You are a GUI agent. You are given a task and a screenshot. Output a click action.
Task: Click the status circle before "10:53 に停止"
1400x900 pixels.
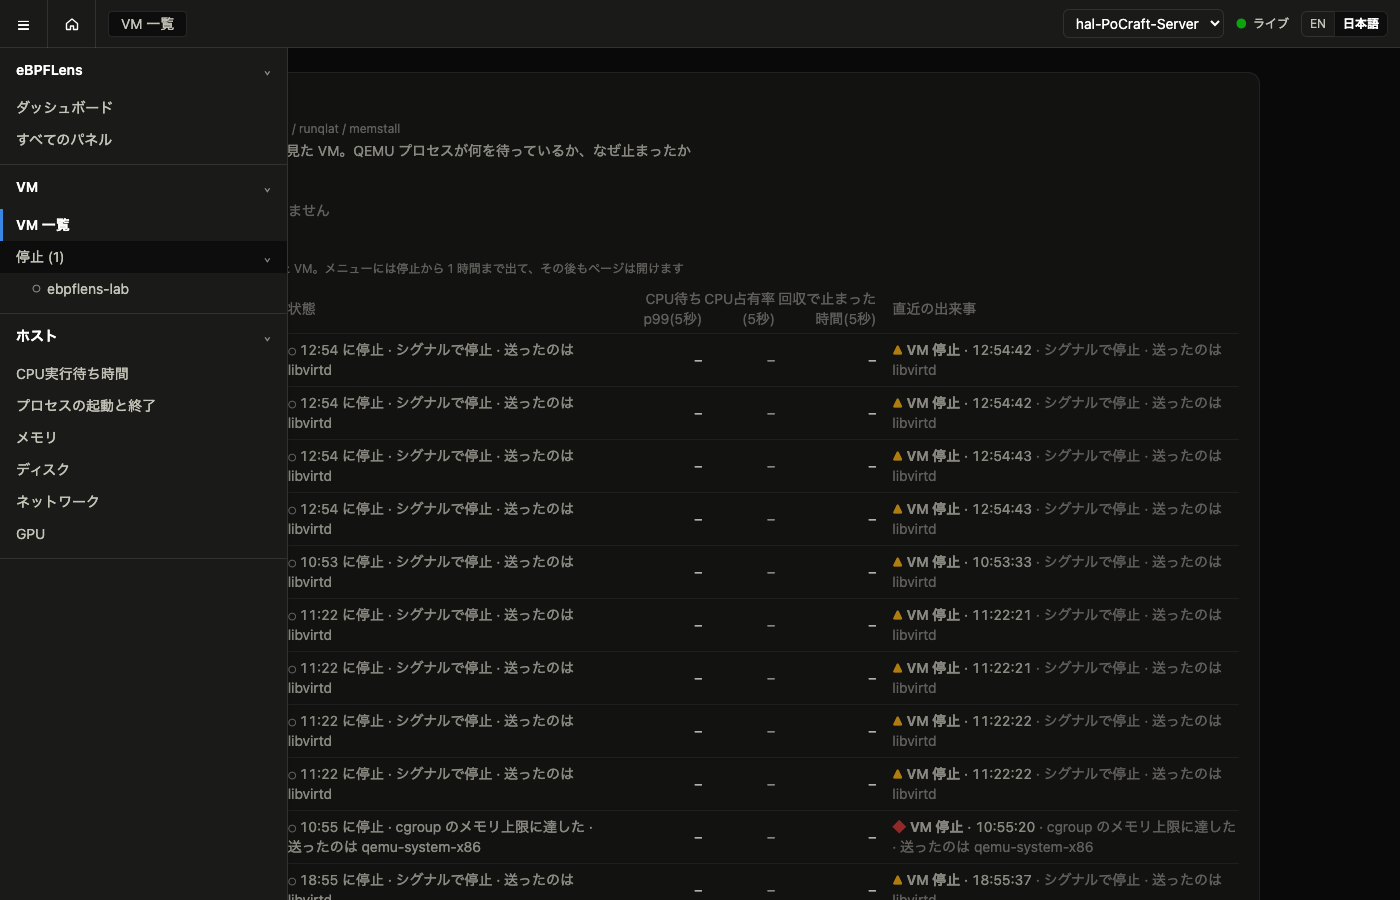[x=292, y=563]
